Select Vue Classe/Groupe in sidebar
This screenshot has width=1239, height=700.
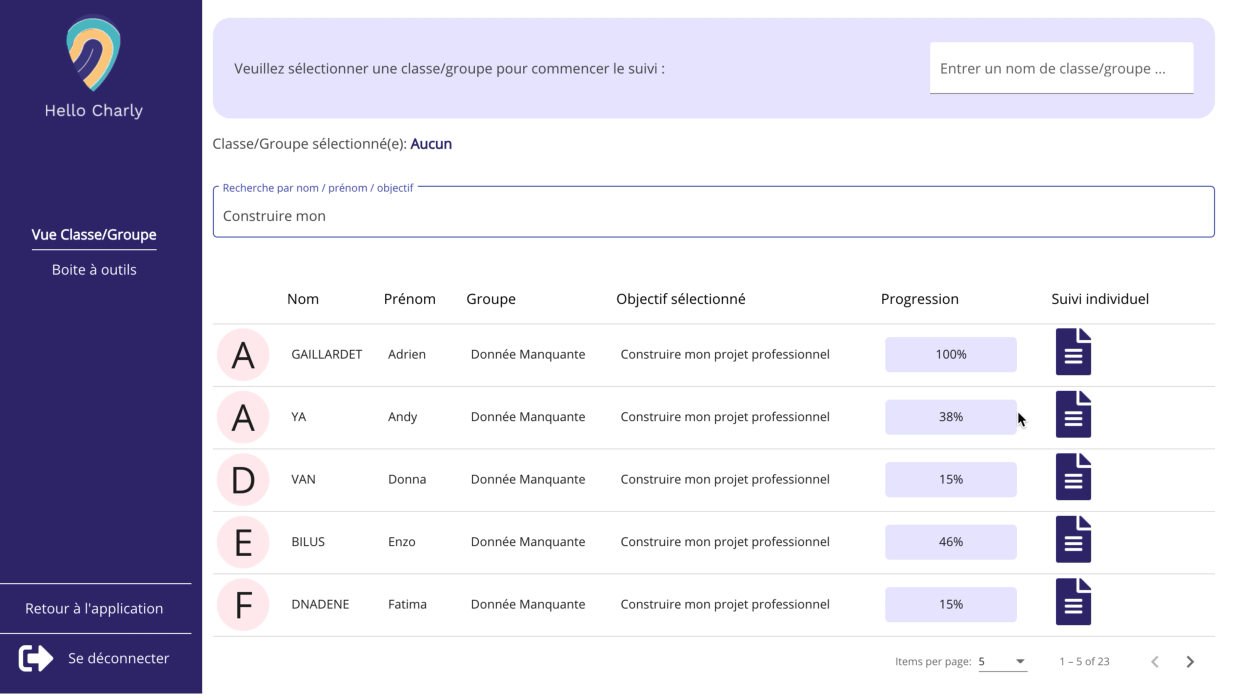[x=94, y=235]
